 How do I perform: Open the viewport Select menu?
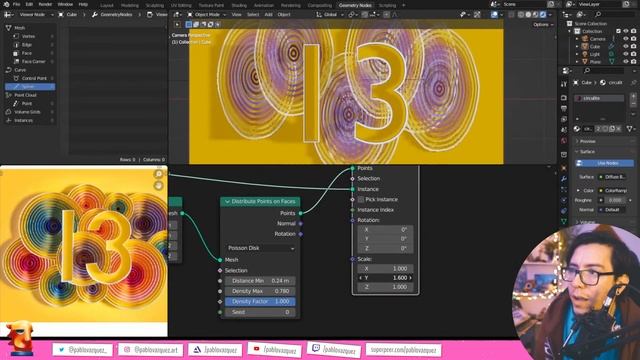click(253, 15)
